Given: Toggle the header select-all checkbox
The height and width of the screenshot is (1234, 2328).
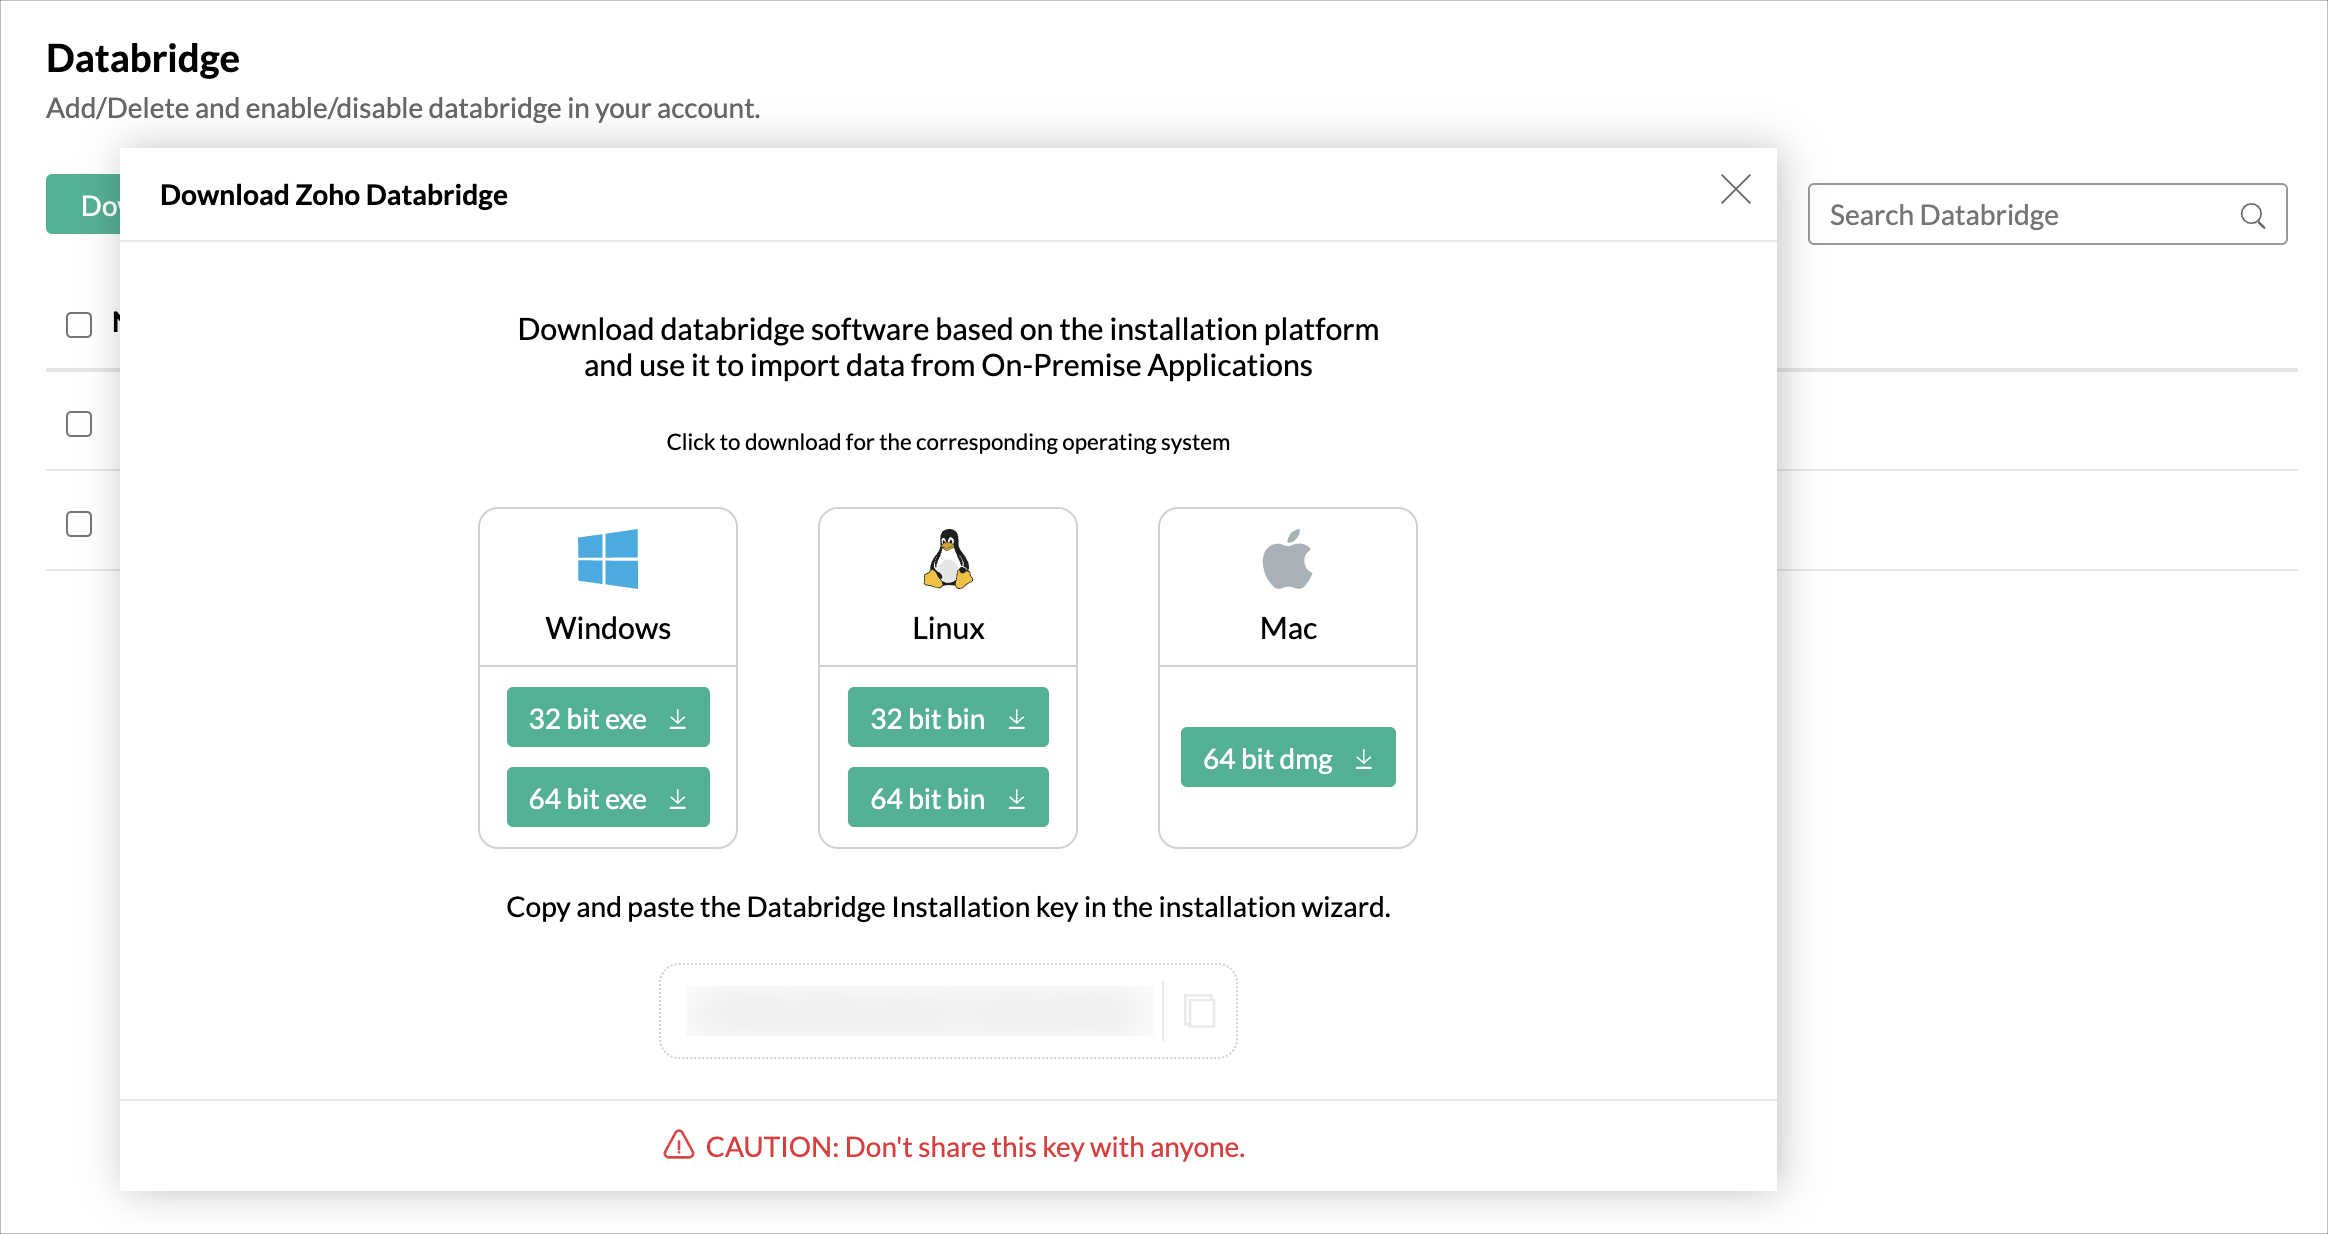Looking at the screenshot, I should point(79,325).
